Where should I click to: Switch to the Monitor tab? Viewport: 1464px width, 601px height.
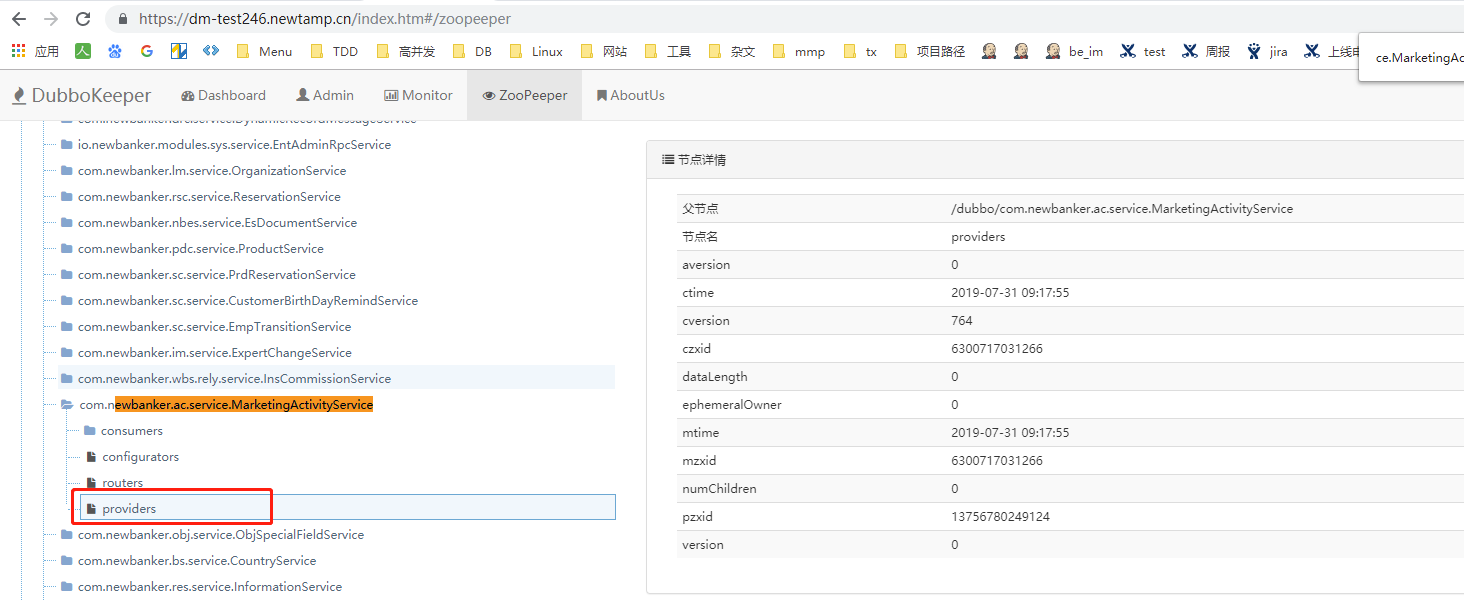click(x=418, y=96)
